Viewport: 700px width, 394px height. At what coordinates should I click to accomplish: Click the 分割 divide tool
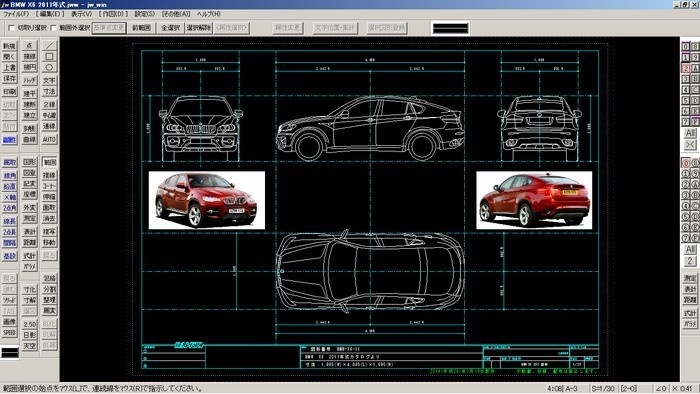tap(49, 289)
